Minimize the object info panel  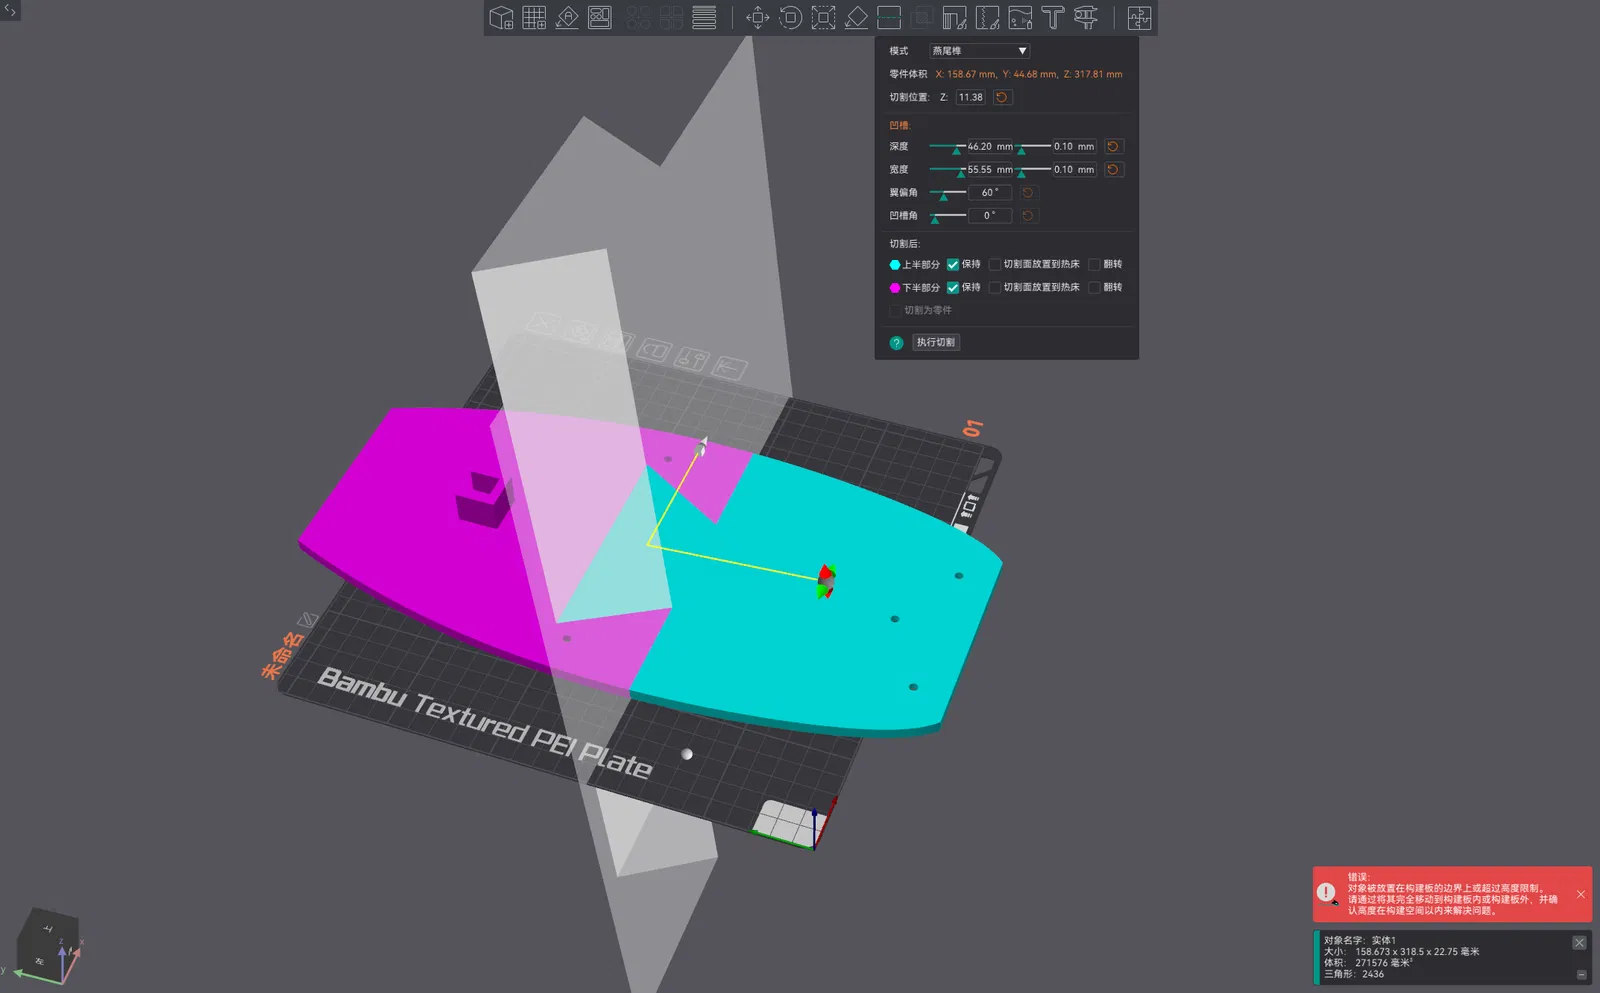click(x=1581, y=974)
